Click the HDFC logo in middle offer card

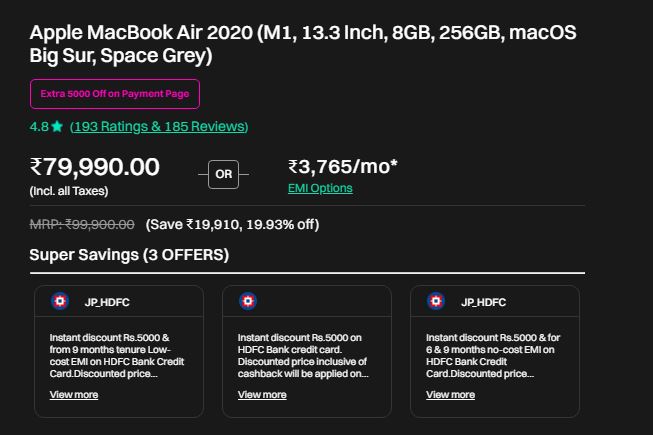point(248,301)
